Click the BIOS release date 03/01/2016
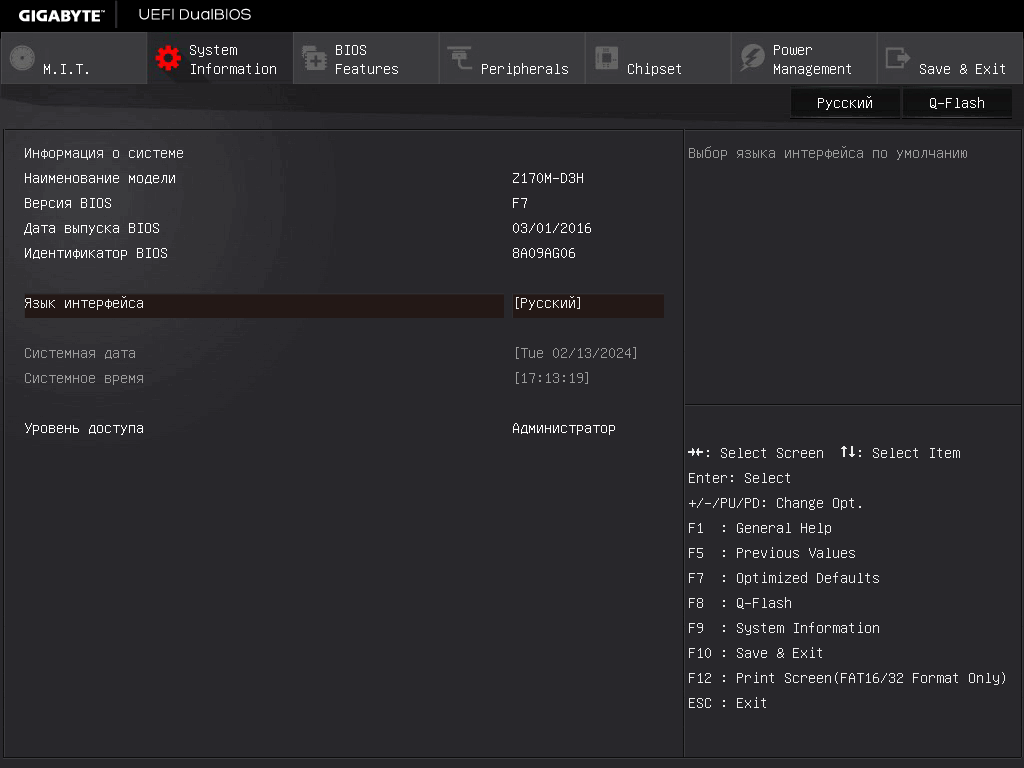Image resolution: width=1024 pixels, height=768 pixels. coord(552,228)
